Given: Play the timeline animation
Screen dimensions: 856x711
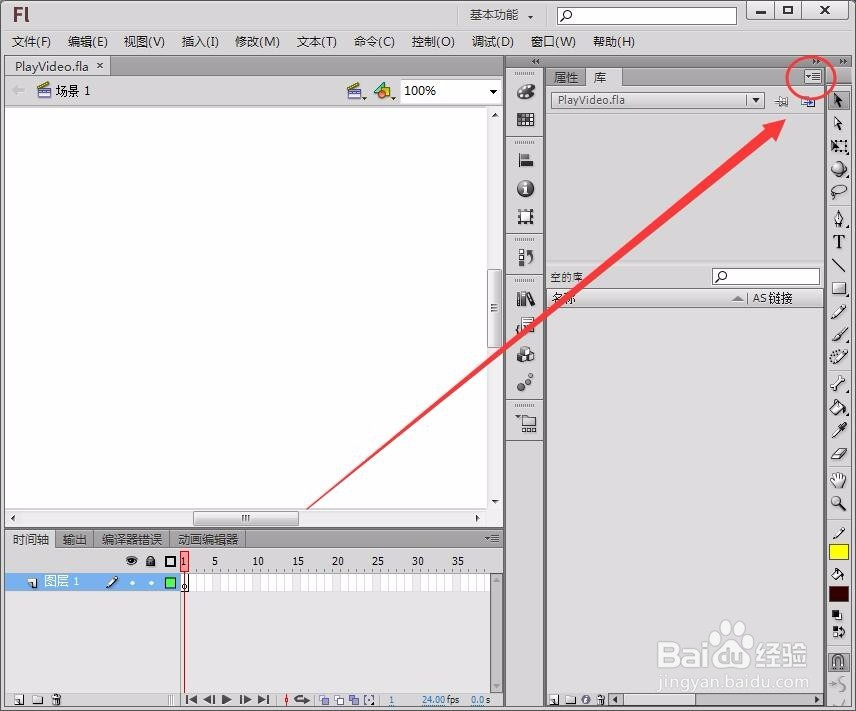Looking at the screenshot, I should [x=227, y=700].
